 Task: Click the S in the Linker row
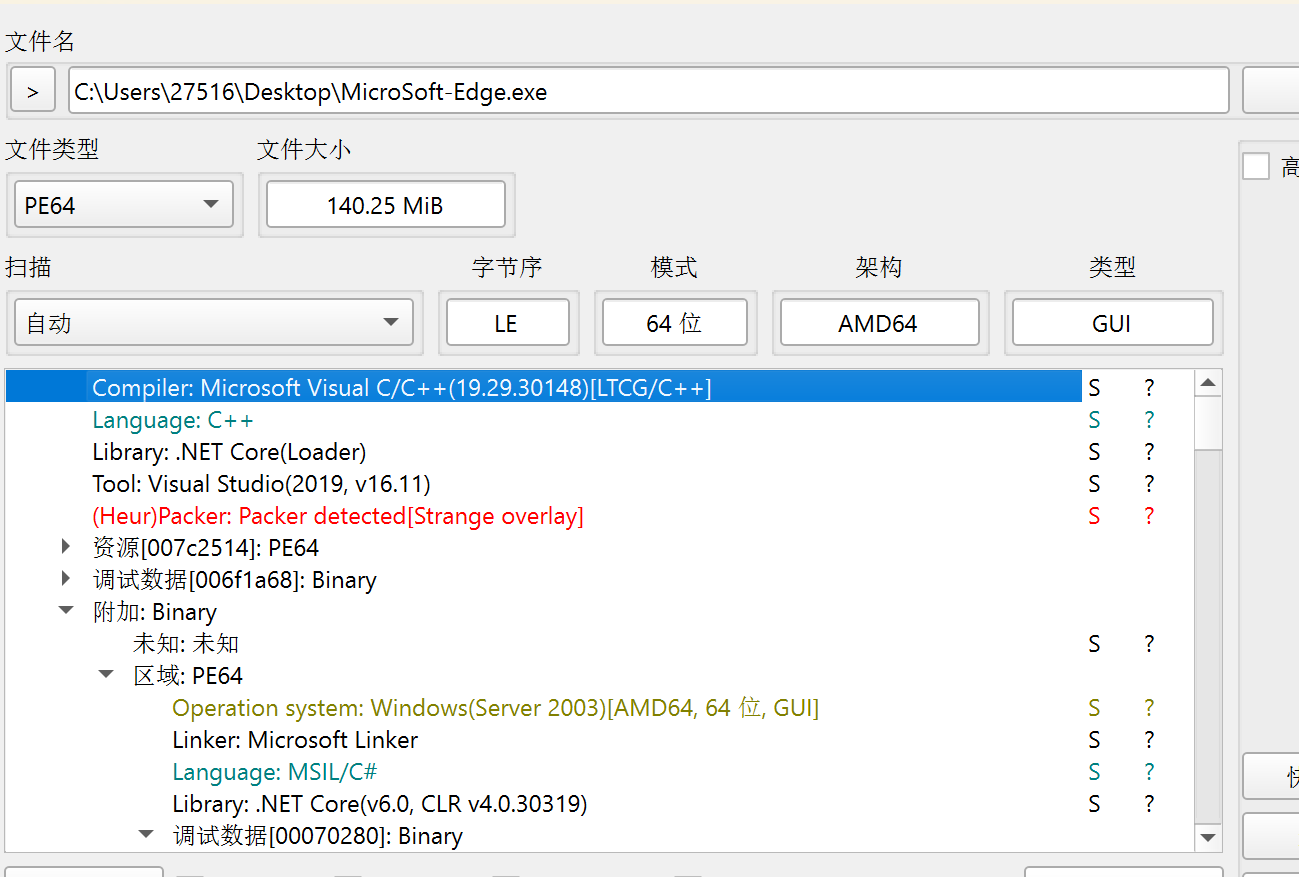[1094, 740]
